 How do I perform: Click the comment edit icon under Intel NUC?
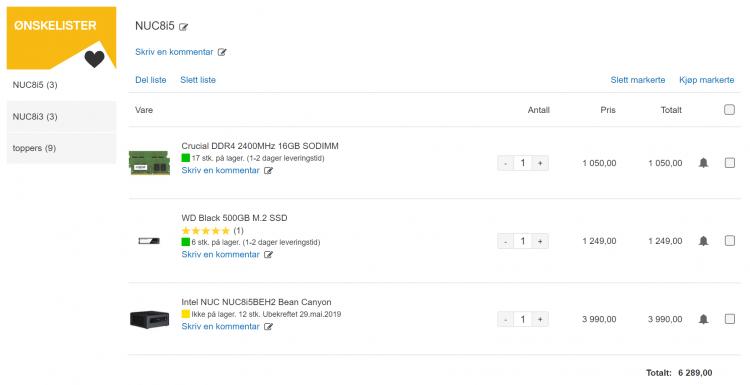click(268, 327)
